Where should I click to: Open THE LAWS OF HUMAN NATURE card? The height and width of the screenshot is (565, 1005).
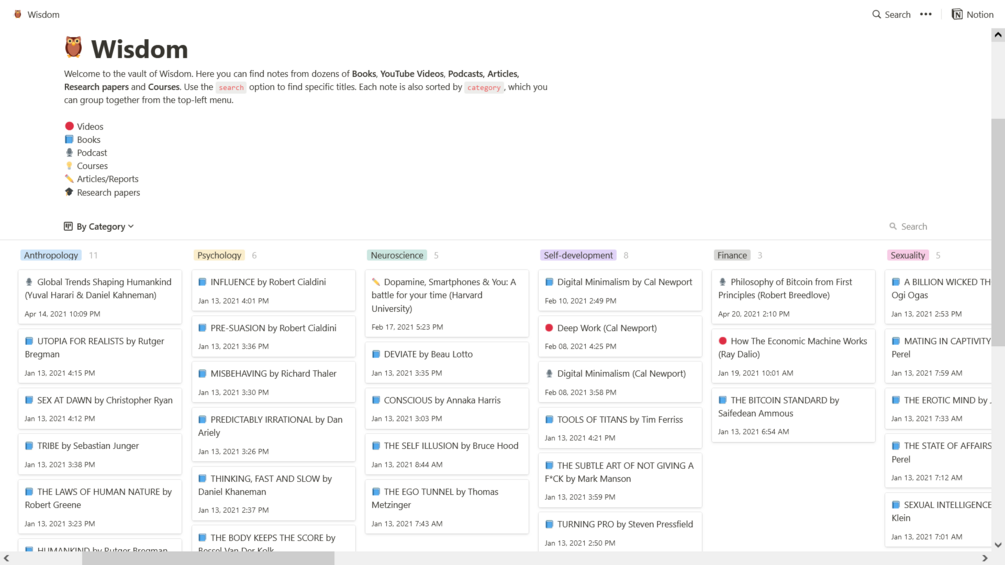100,507
